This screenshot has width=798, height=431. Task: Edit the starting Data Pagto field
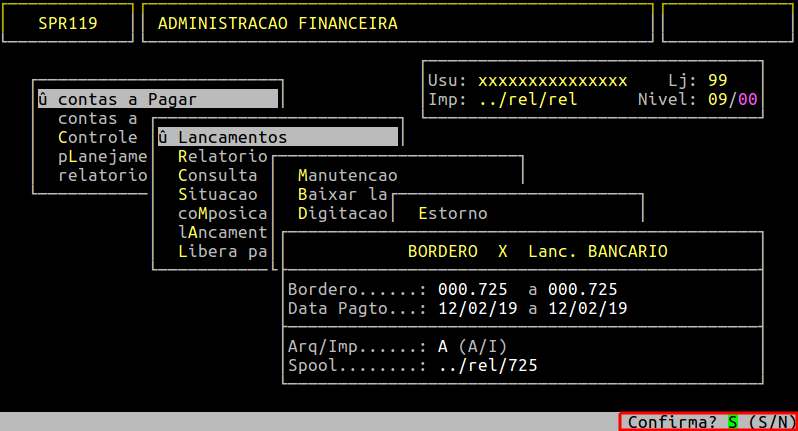(477, 308)
